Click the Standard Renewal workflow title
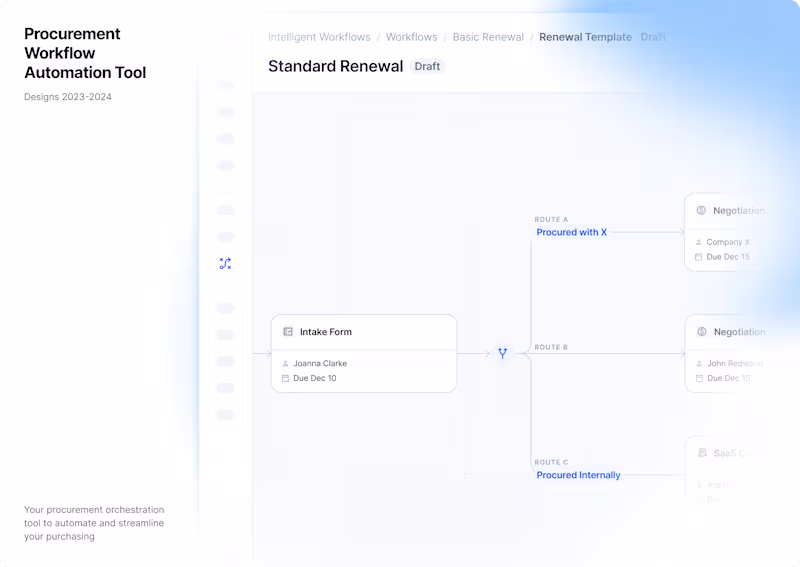The width and height of the screenshot is (800, 567). coord(335,66)
